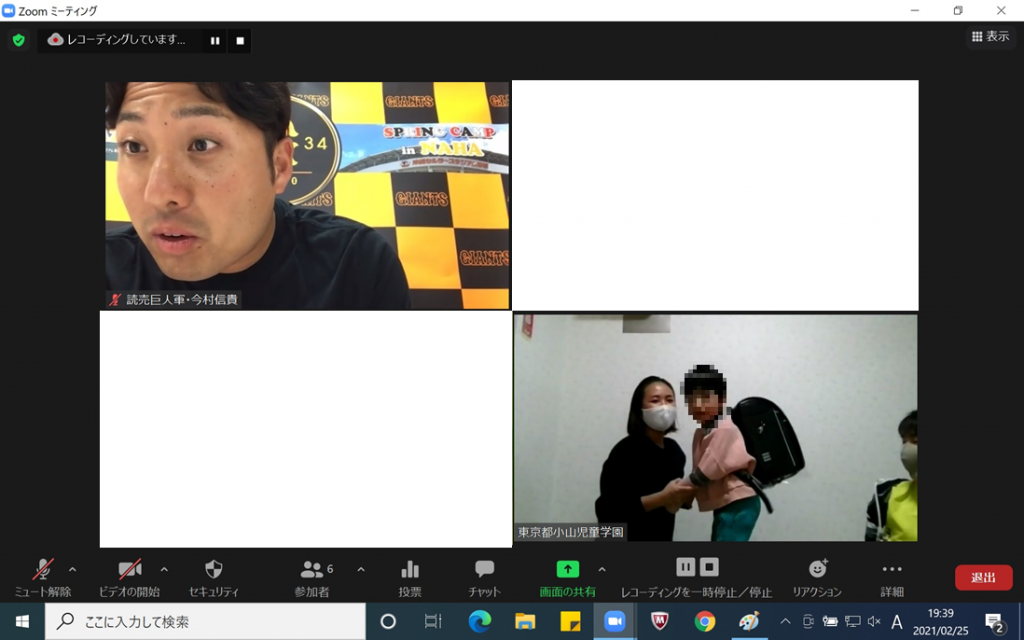
Task: Open the 詳細 more options menu
Action: [891, 579]
